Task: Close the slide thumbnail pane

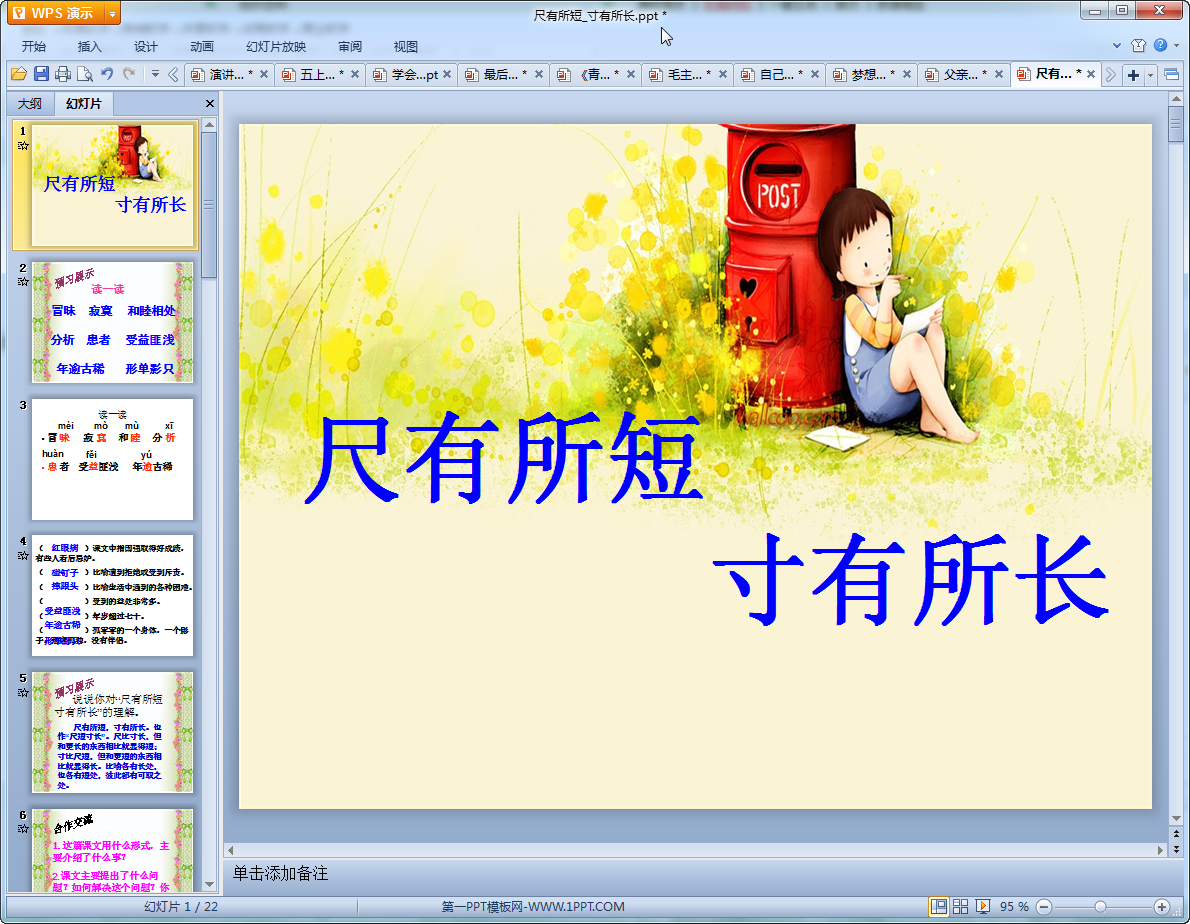Action: (209, 103)
